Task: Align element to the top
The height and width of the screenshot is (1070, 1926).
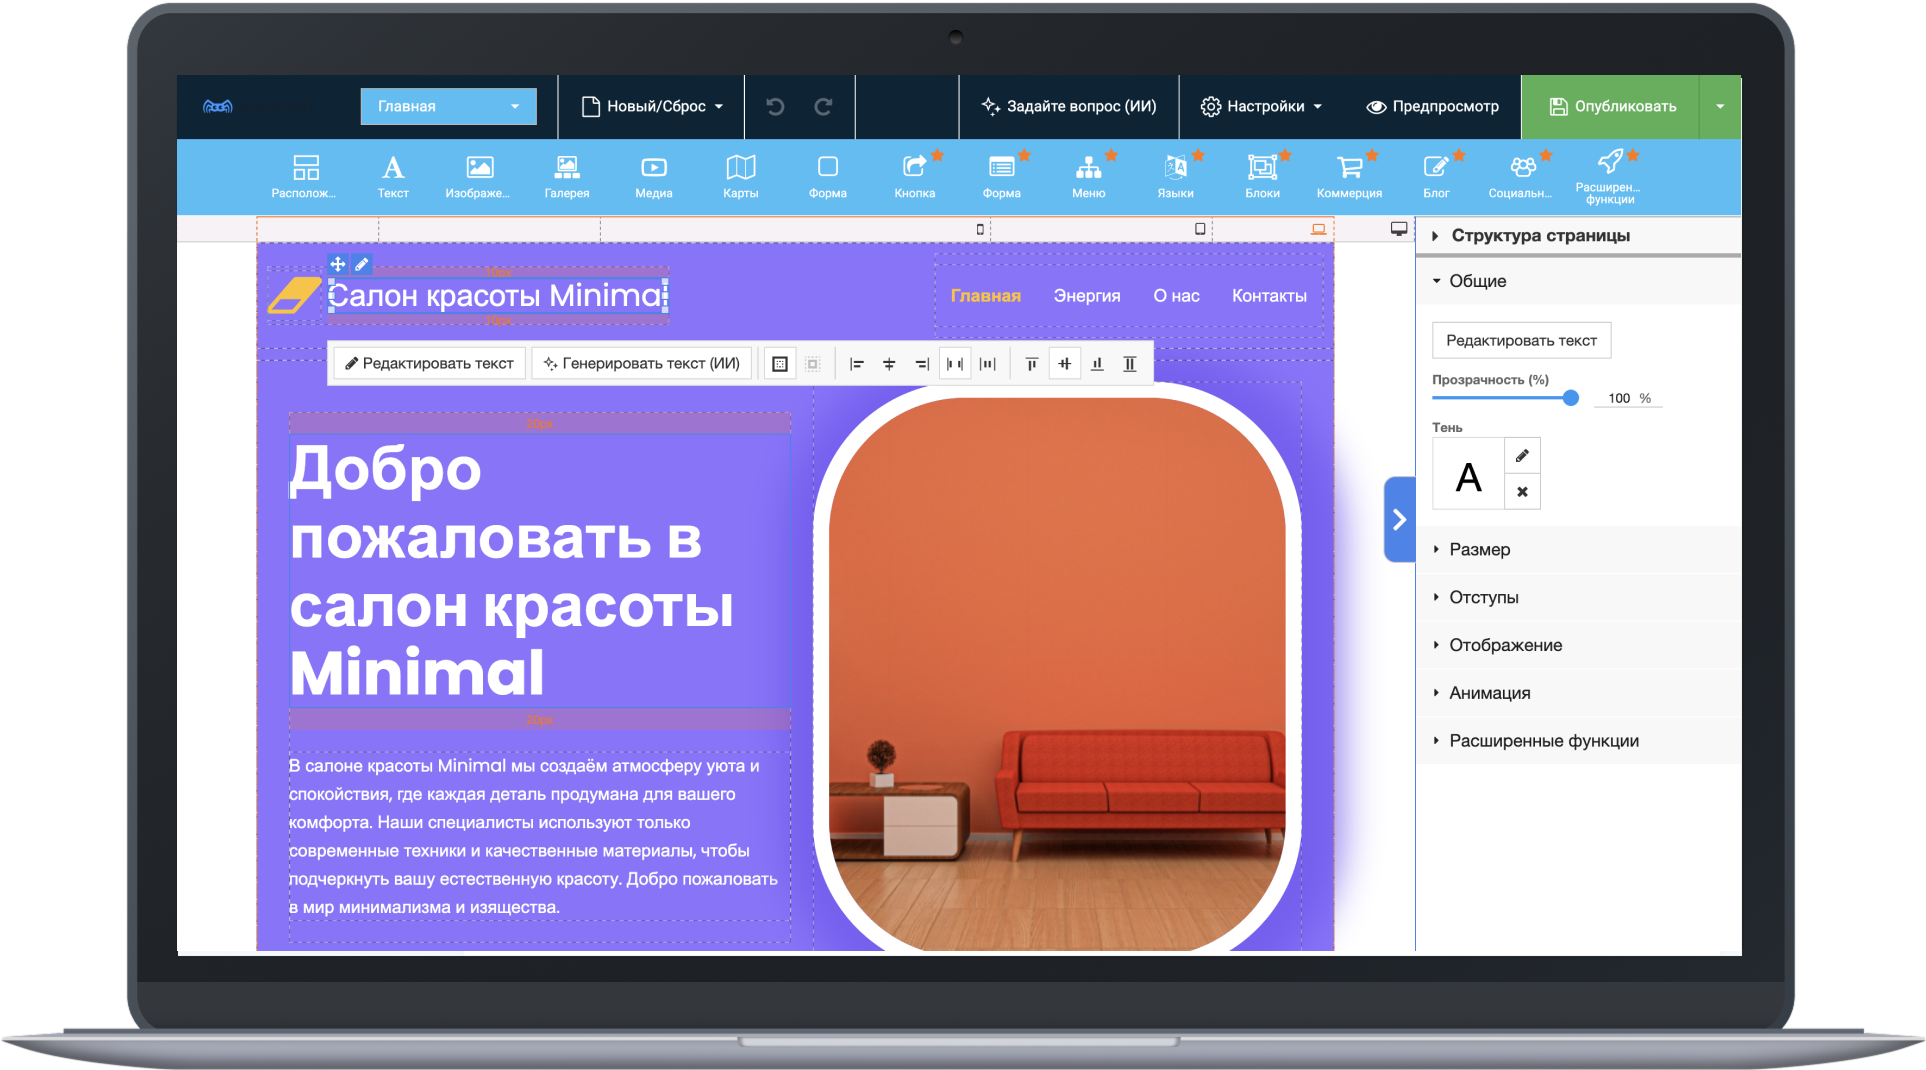Action: 1032,364
